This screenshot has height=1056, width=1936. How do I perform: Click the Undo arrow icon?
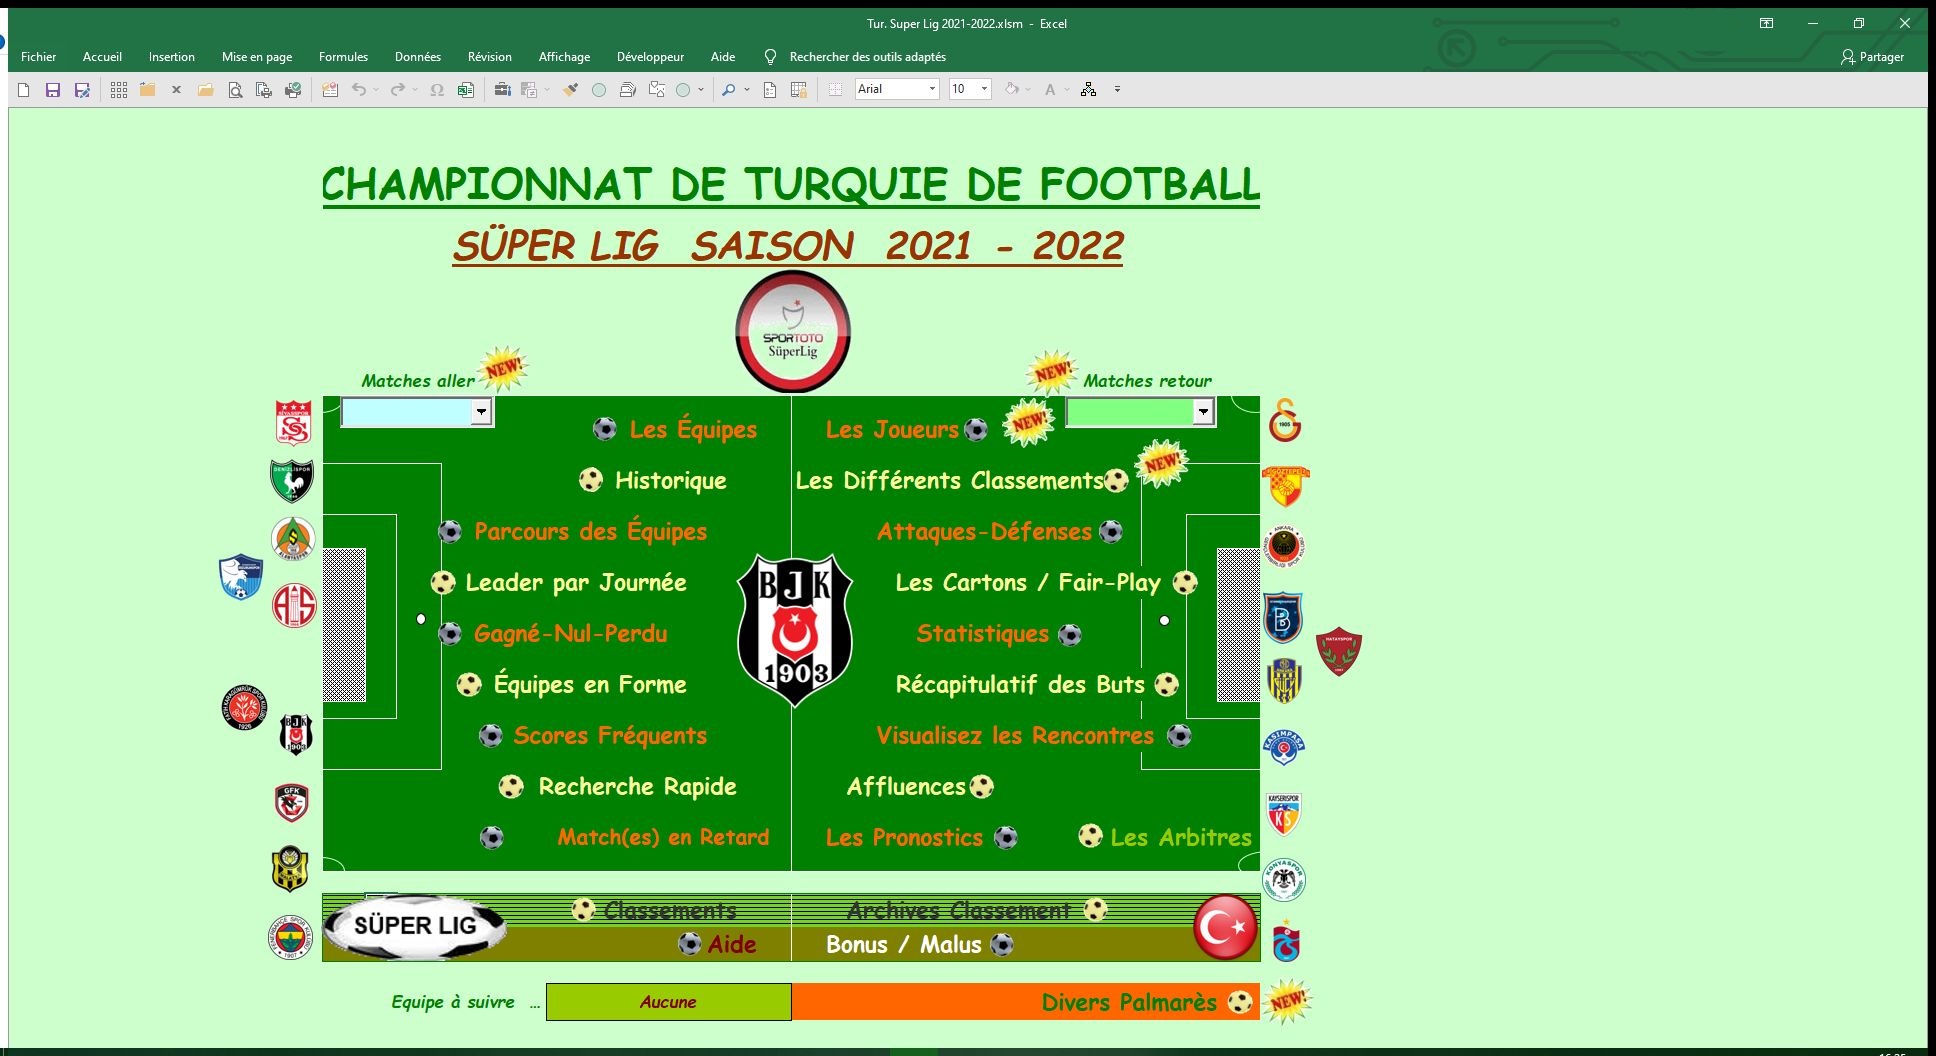358,90
